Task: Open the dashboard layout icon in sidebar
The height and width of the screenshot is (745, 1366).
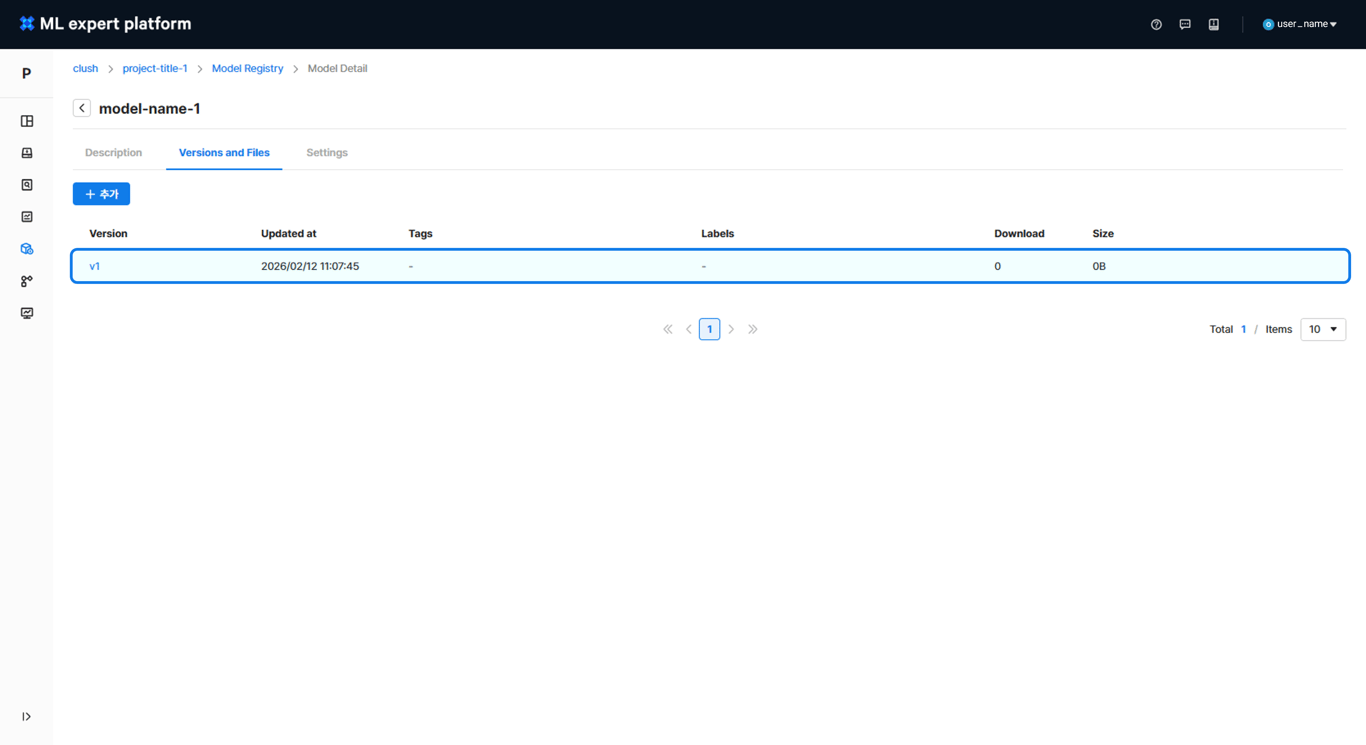Action: point(27,121)
